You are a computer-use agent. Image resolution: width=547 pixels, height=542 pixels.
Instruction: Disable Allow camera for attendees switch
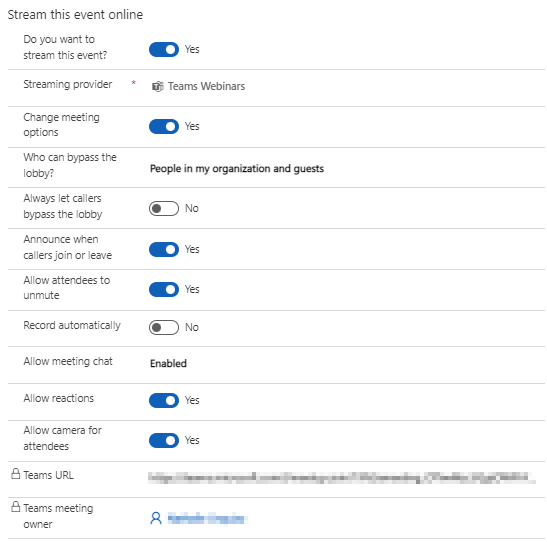[164, 441]
